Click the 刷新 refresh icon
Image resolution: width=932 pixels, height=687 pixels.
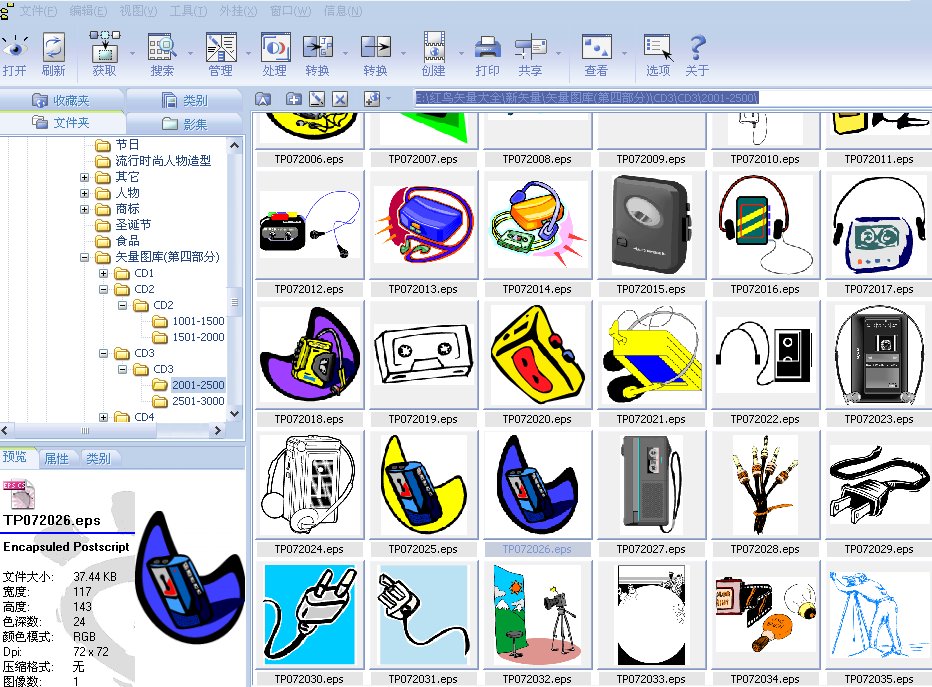(x=53, y=48)
